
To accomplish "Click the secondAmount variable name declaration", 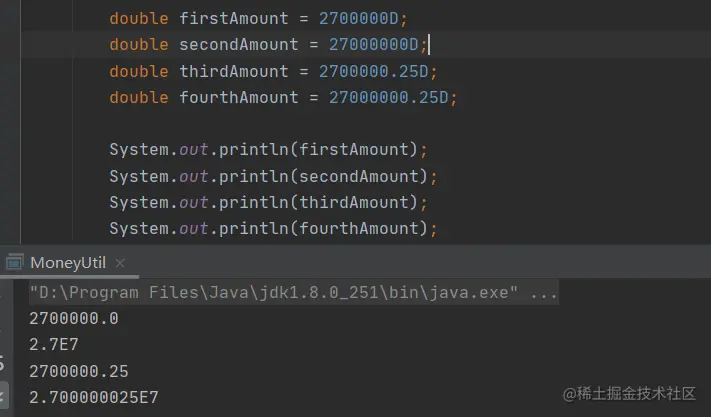I will 239,44.
